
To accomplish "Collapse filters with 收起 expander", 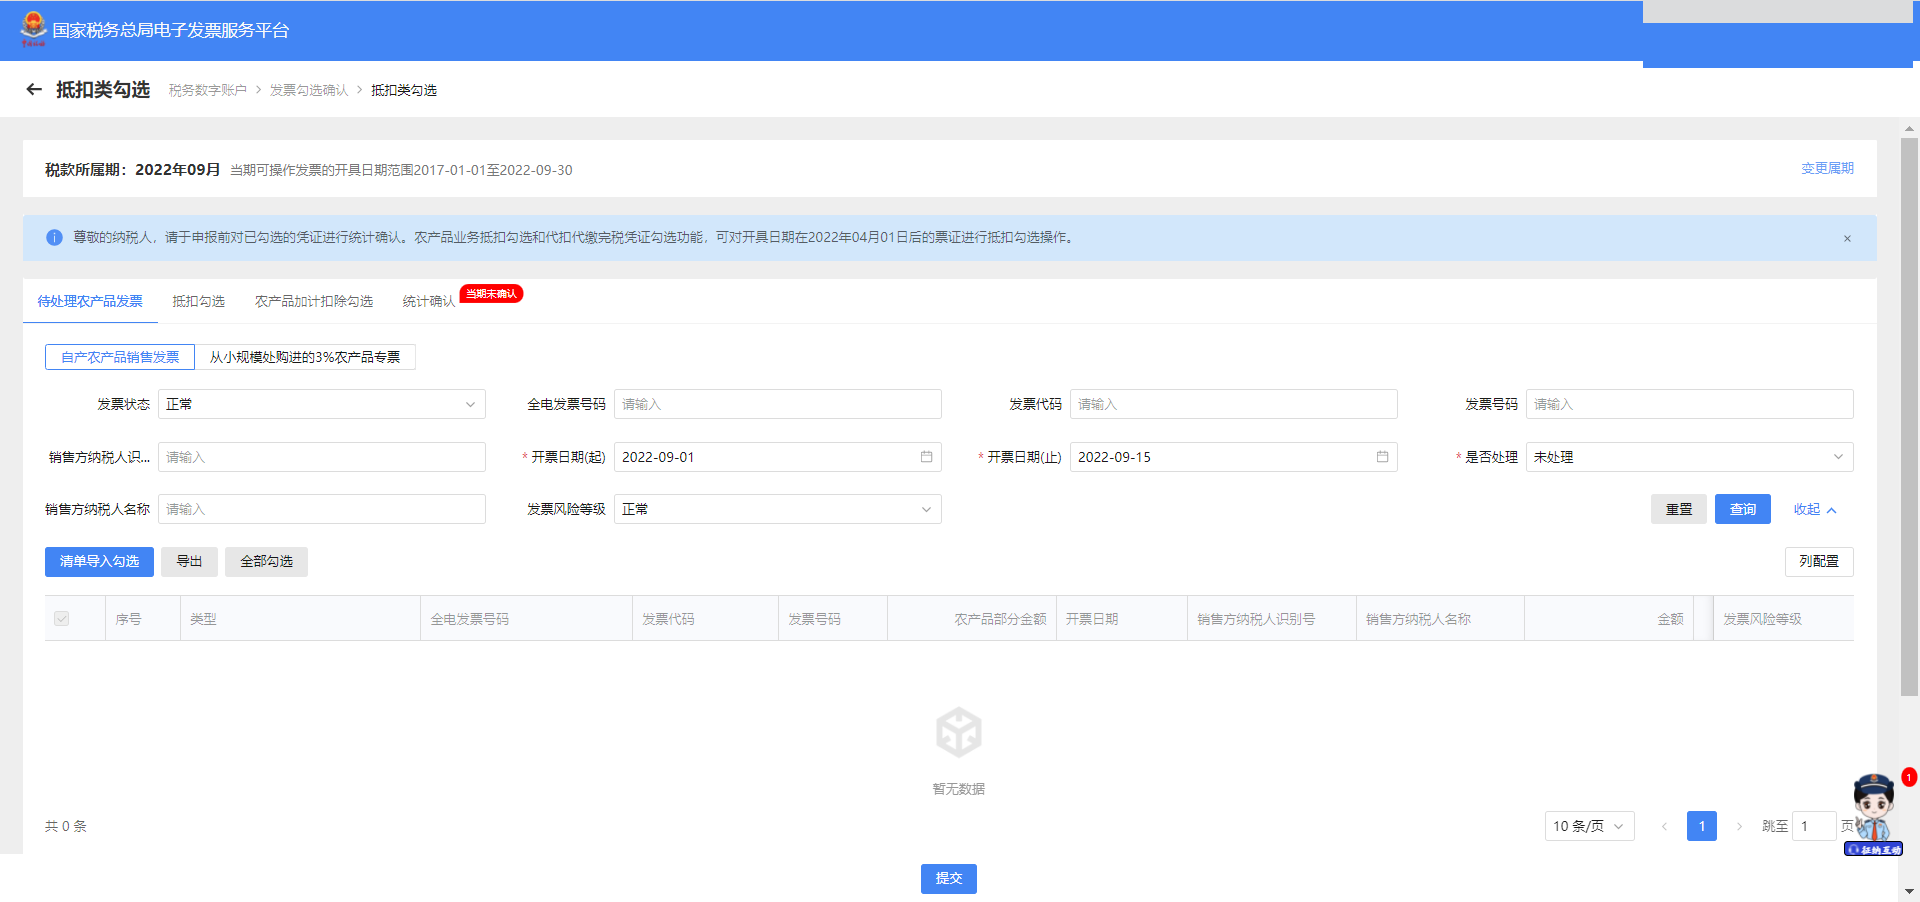I will (x=1814, y=510).
